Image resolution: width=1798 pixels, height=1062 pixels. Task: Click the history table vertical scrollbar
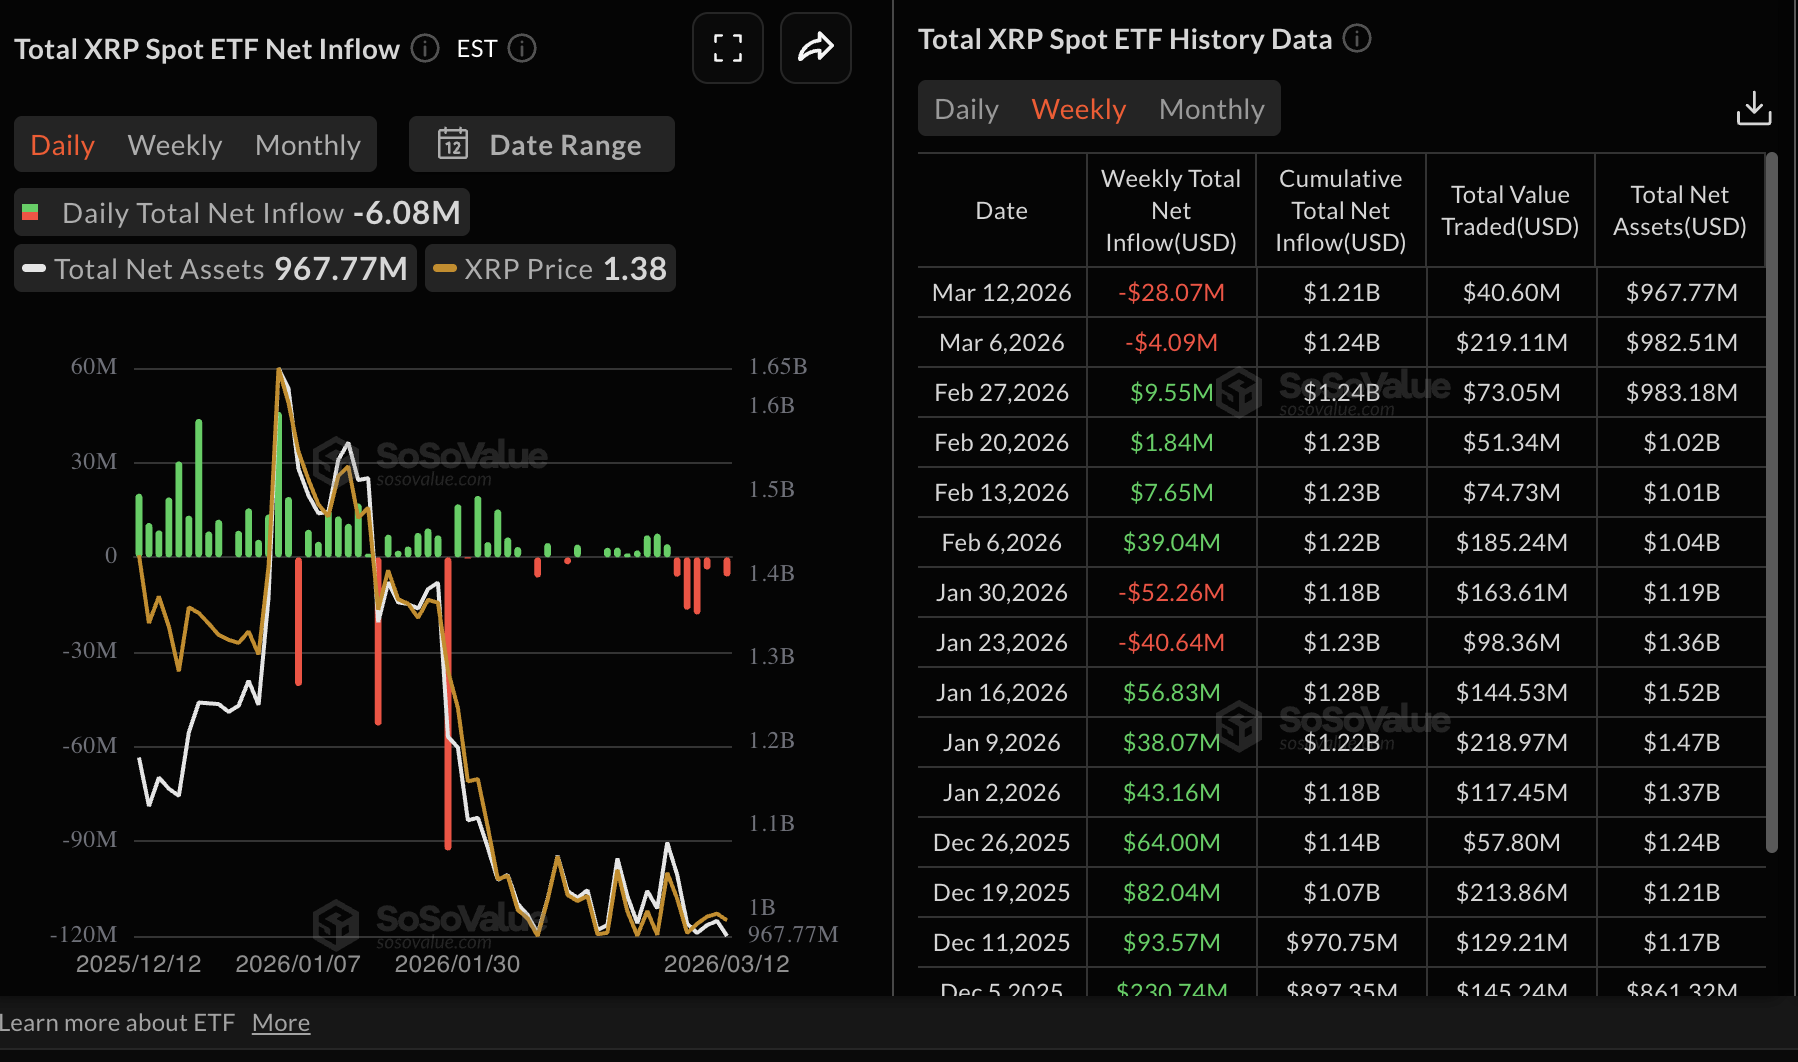point(1771,500)
